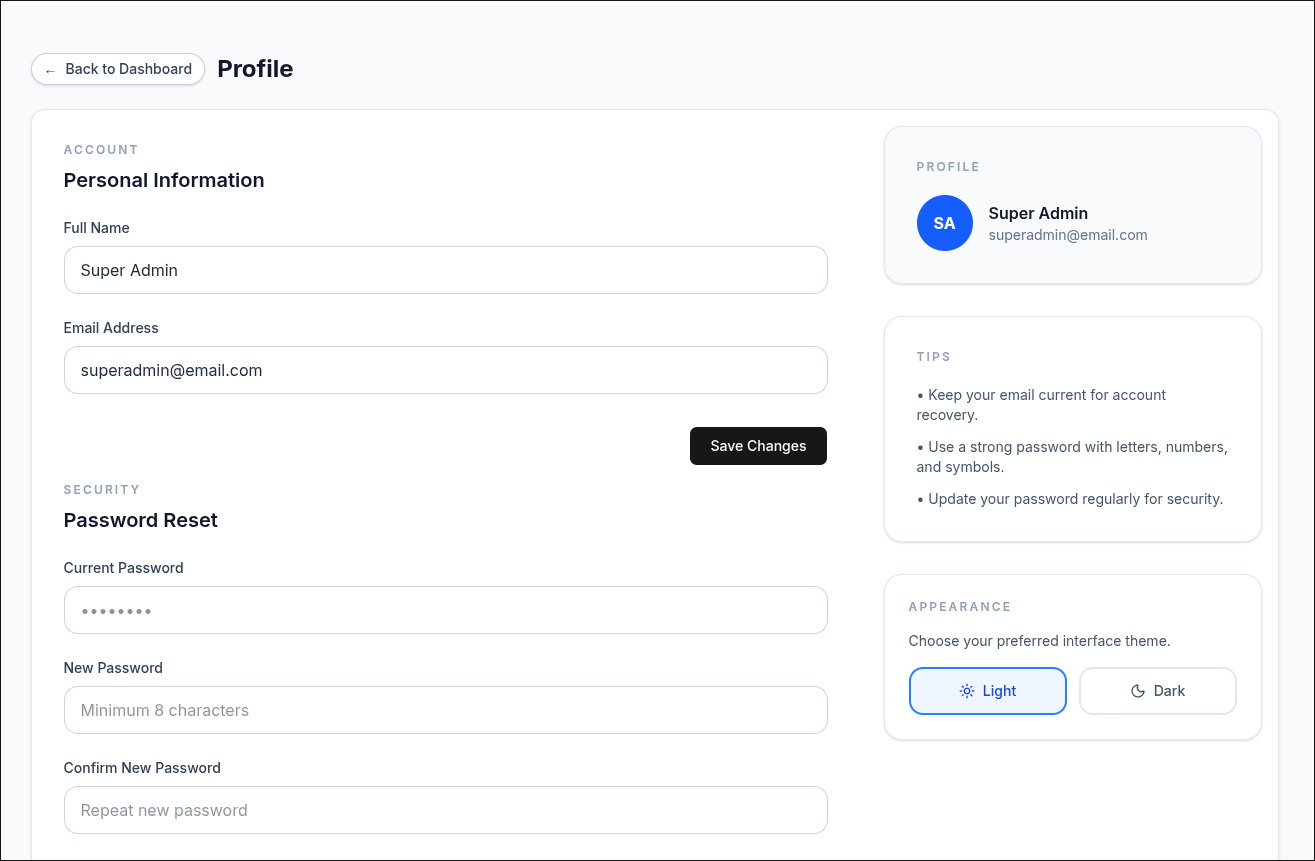Click the tip about keeping email current
The width and height of the screenshot is (1315, 861).
click(1041, 405)
